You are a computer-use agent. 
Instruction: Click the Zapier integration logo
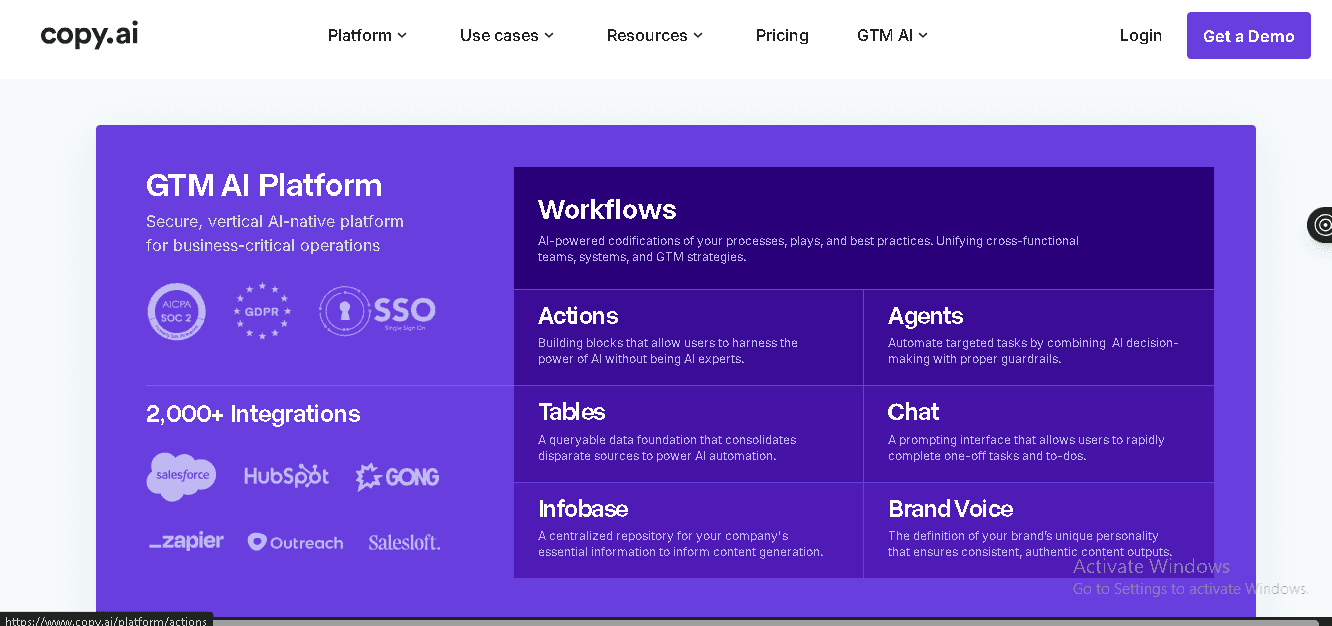coord(186,541)
